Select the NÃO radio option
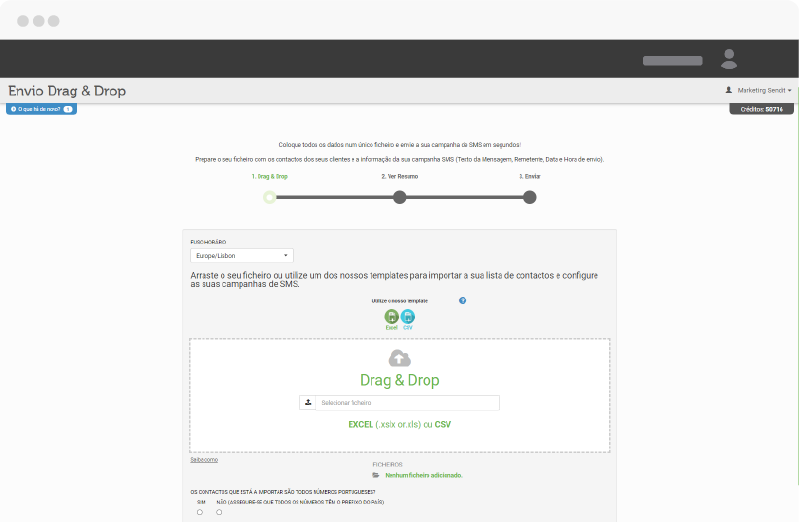 [219, 512]
